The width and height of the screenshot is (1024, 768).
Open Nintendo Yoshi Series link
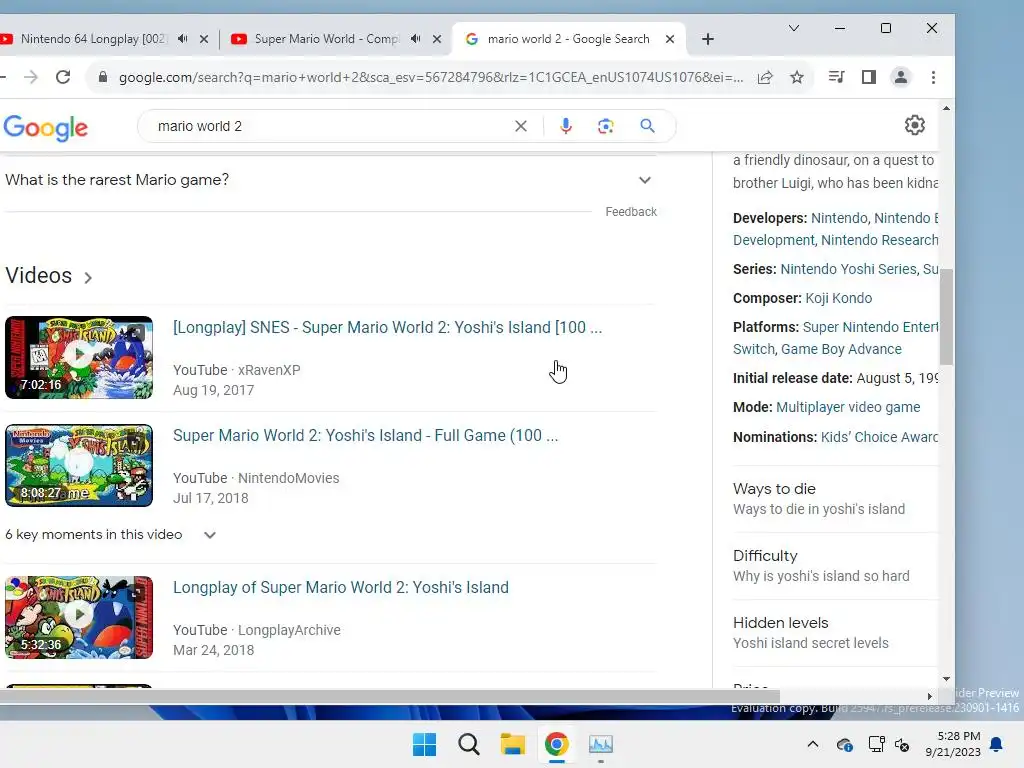pos(848,269)
